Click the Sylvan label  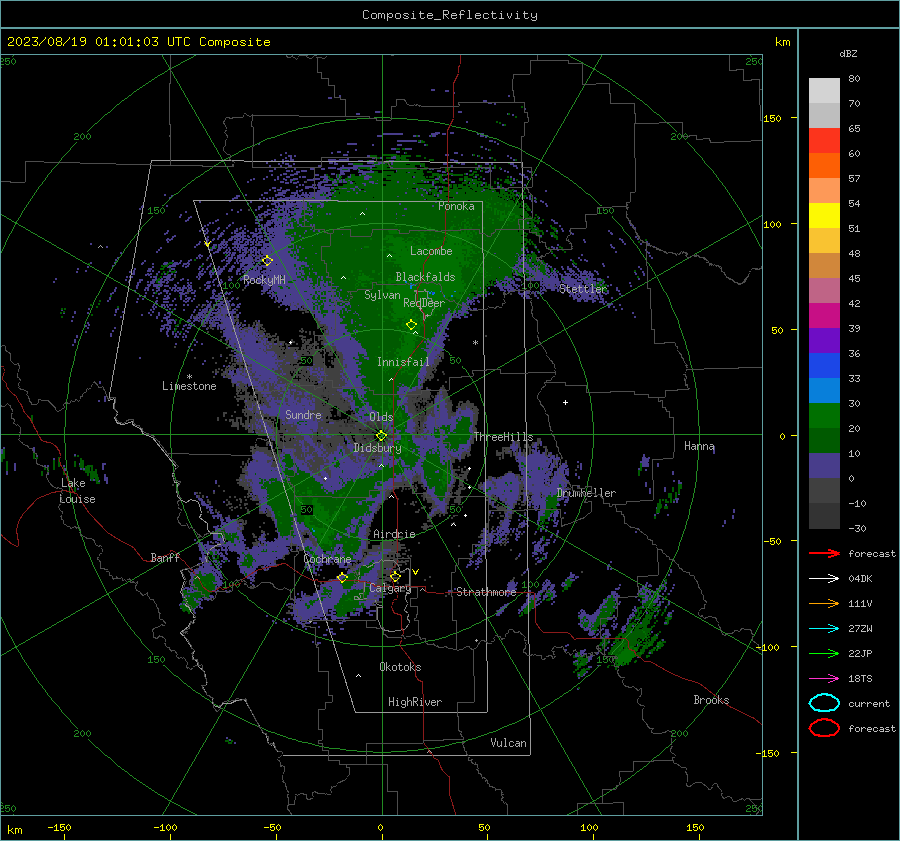[382, 295]
